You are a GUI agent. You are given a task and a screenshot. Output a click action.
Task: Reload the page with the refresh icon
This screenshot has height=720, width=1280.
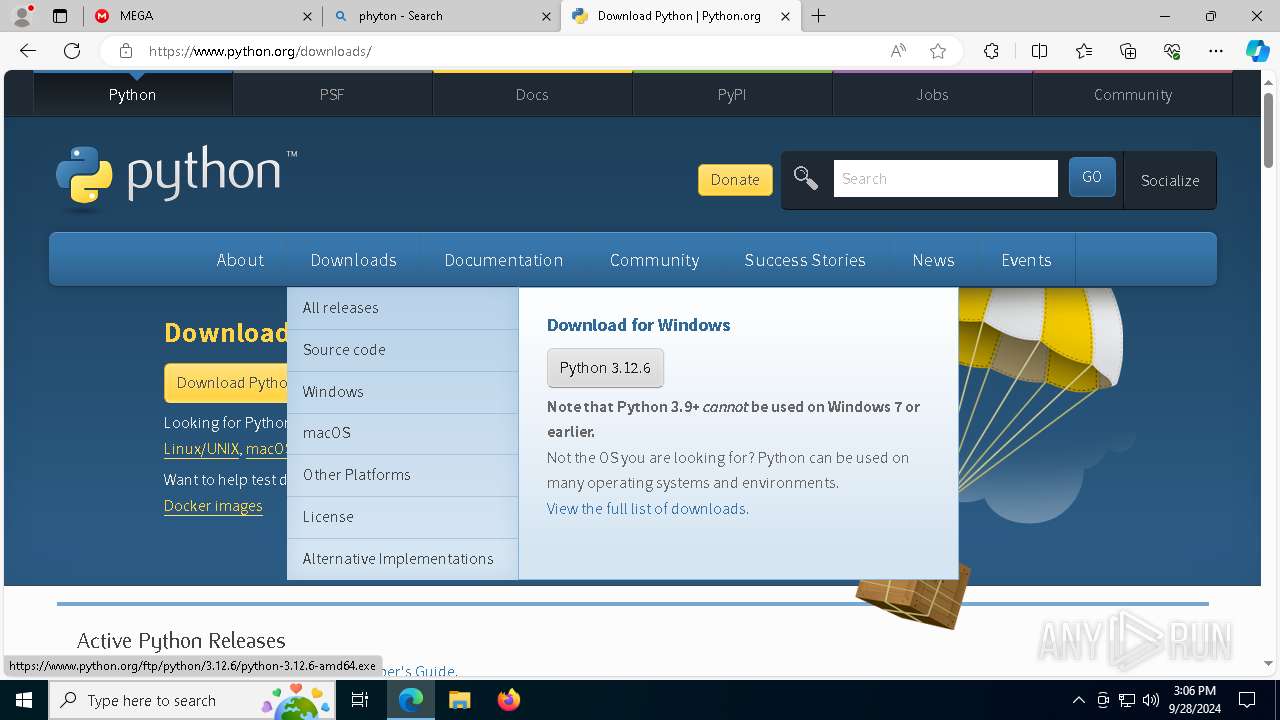pyautogui.click(x=72, y=51)
